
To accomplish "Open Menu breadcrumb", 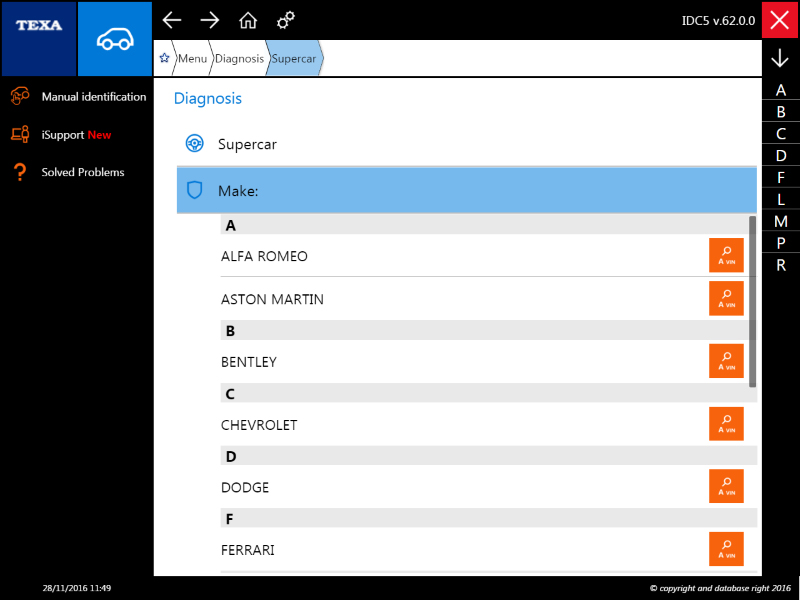I will pos(192,59).
